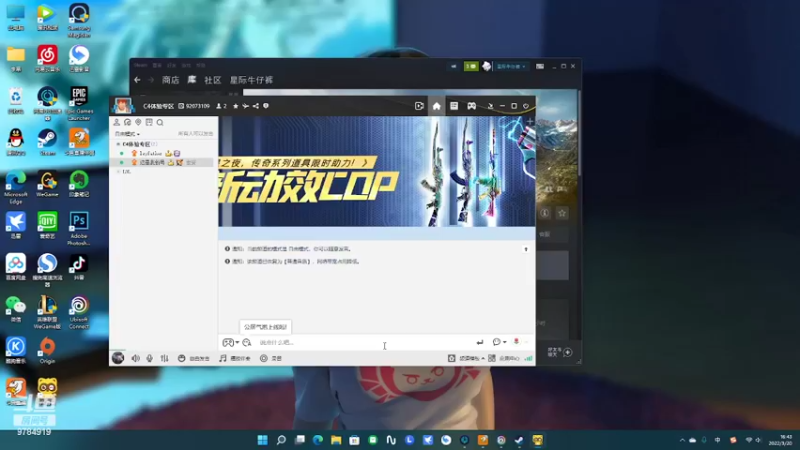Open the 库 tab in Steam
The image size is (800, 450).
(x=192, y=80)
